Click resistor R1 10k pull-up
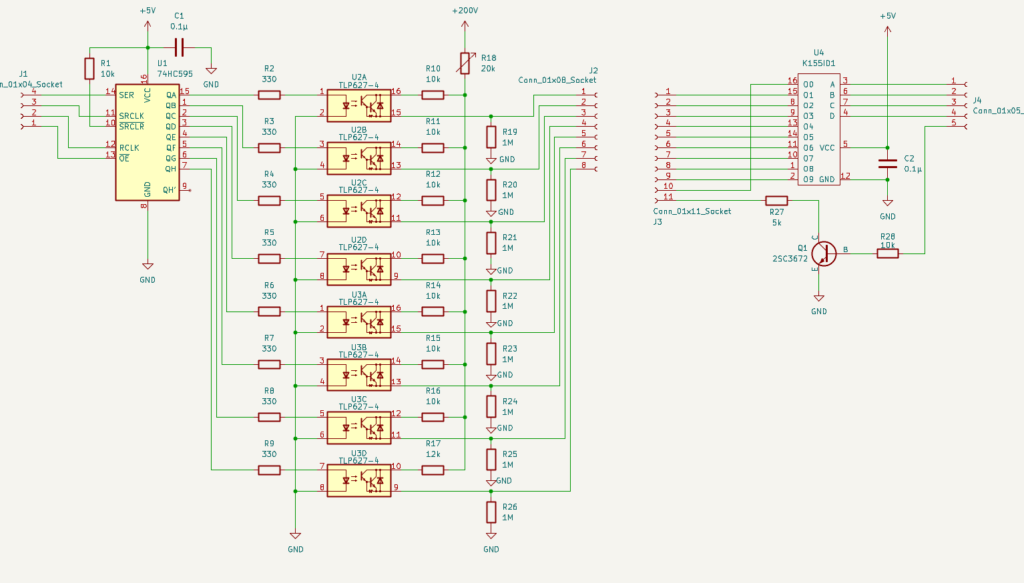1024x583 pixels. pyautogui.click(x=90, y=68)
